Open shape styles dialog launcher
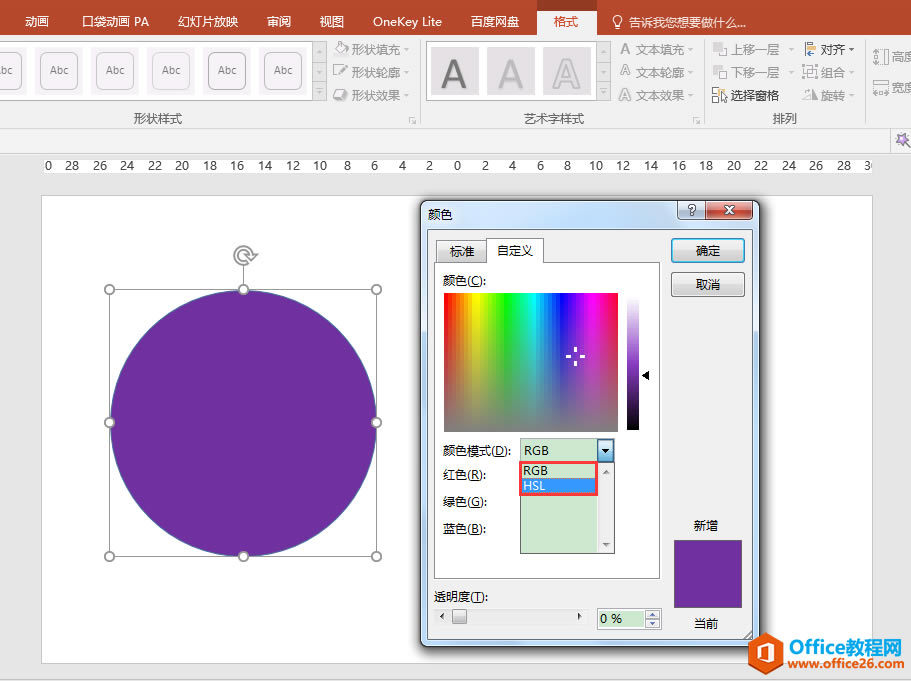Viewport: 911px width, 681px height. tap(412, 120)
